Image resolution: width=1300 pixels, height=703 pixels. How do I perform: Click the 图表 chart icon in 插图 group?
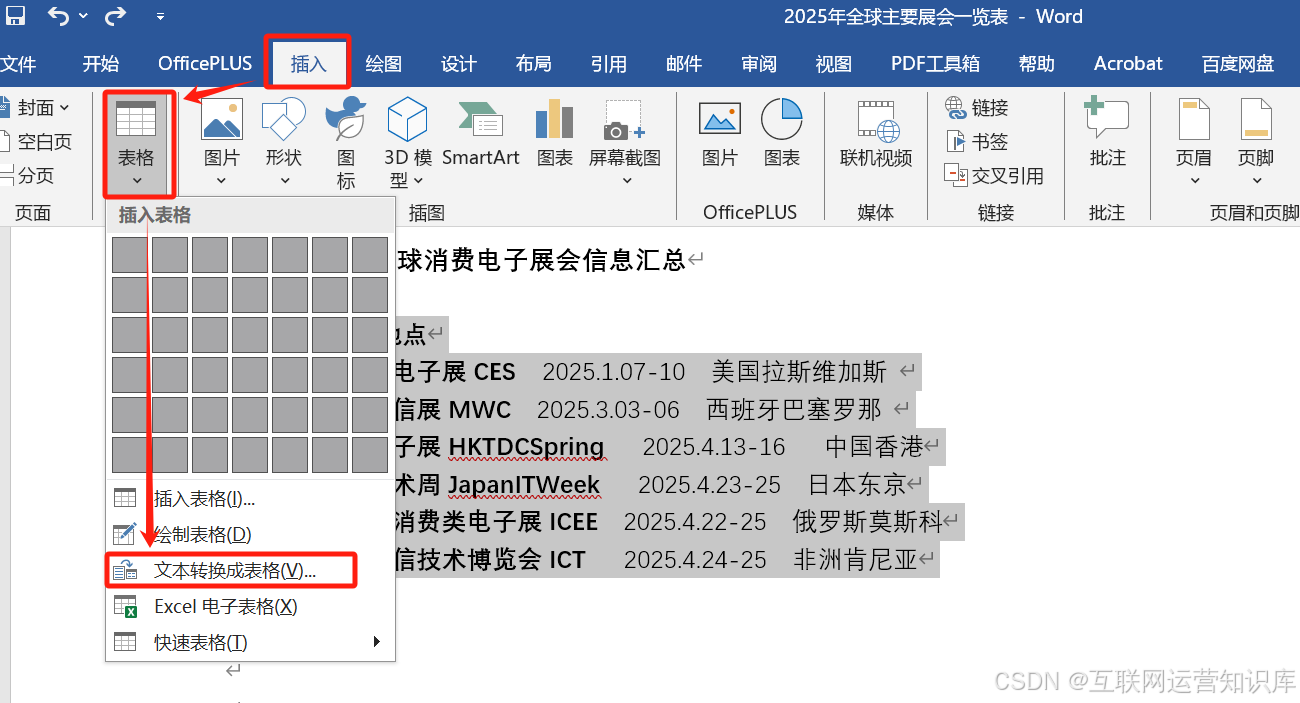[555, 120]
